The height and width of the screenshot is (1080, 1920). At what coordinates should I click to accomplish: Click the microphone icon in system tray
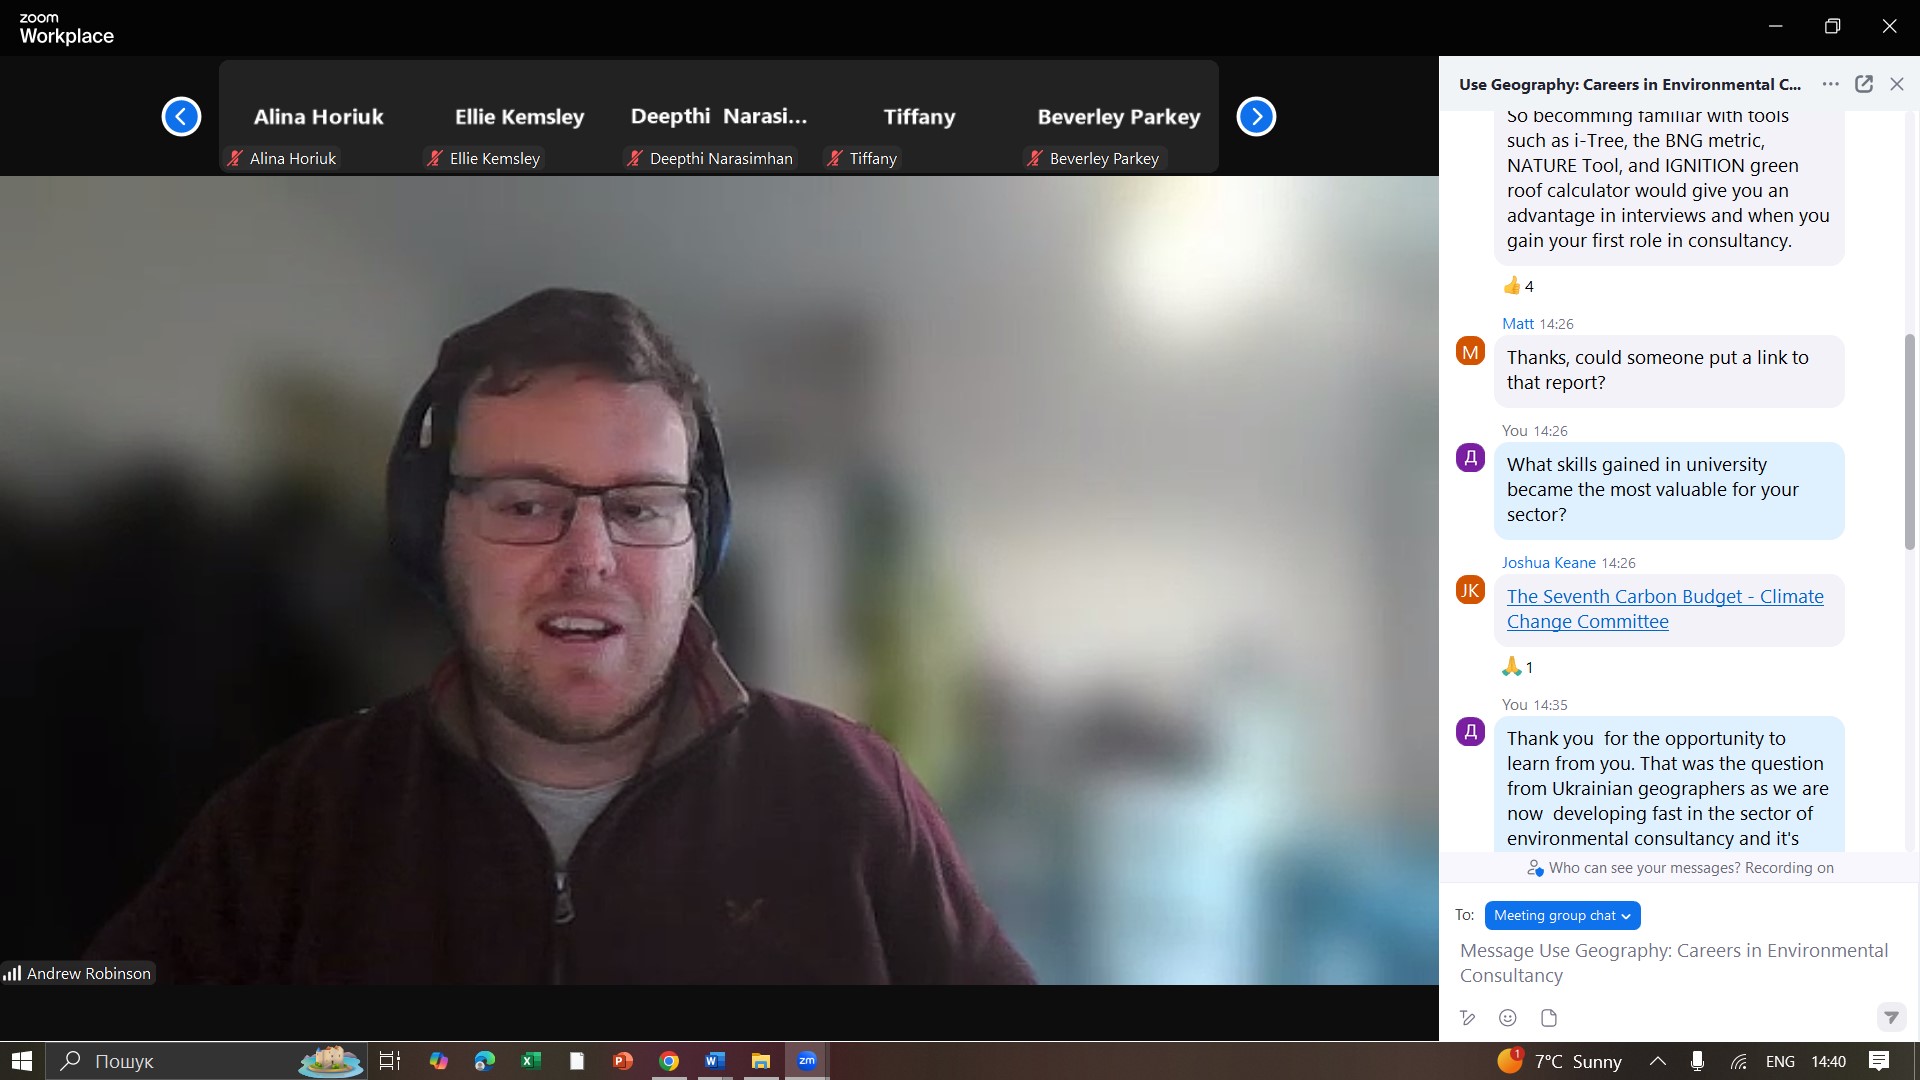coord(1697,1061)
